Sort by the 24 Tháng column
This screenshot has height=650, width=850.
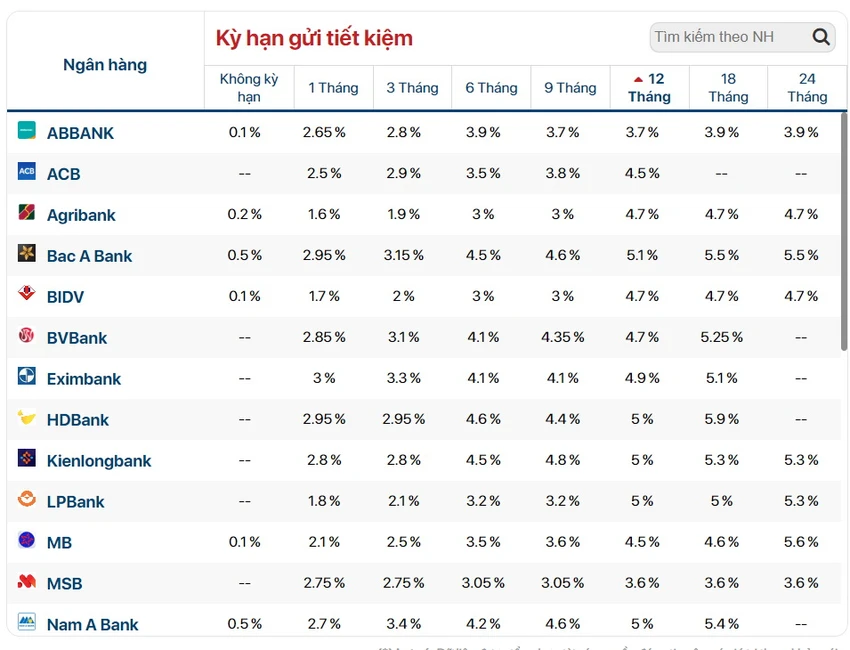807,88
